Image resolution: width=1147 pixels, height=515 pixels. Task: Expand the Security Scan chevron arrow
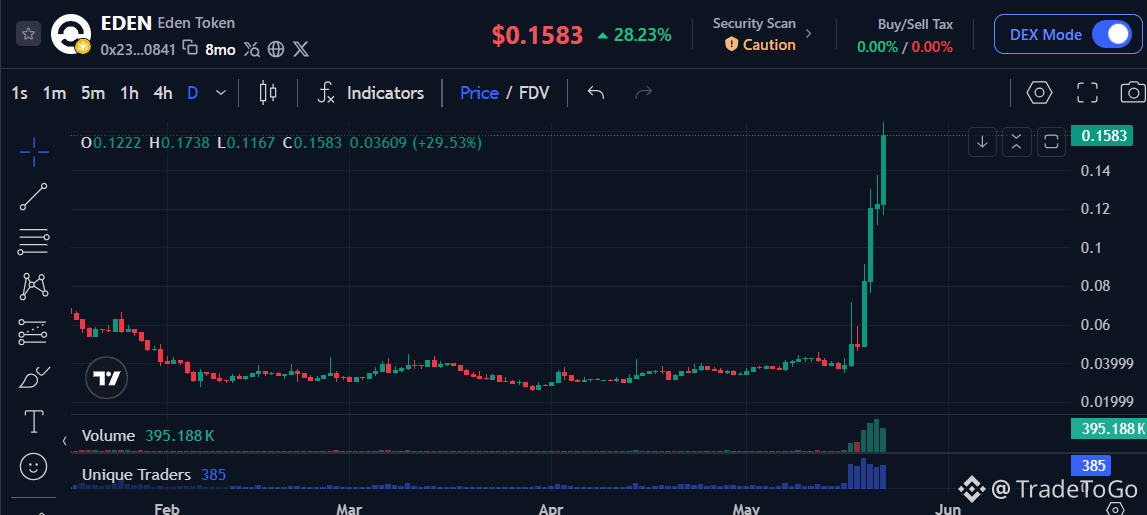tap(808, 34)
